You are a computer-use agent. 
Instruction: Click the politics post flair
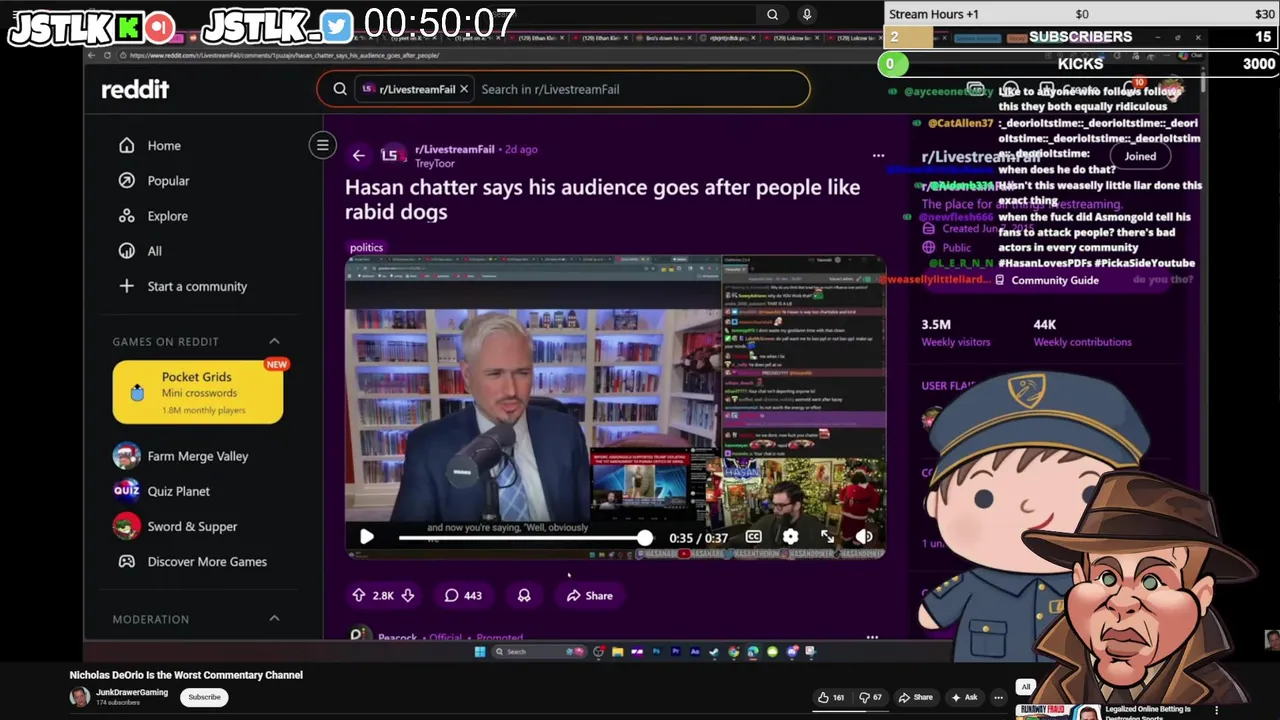tap(366, 247)
